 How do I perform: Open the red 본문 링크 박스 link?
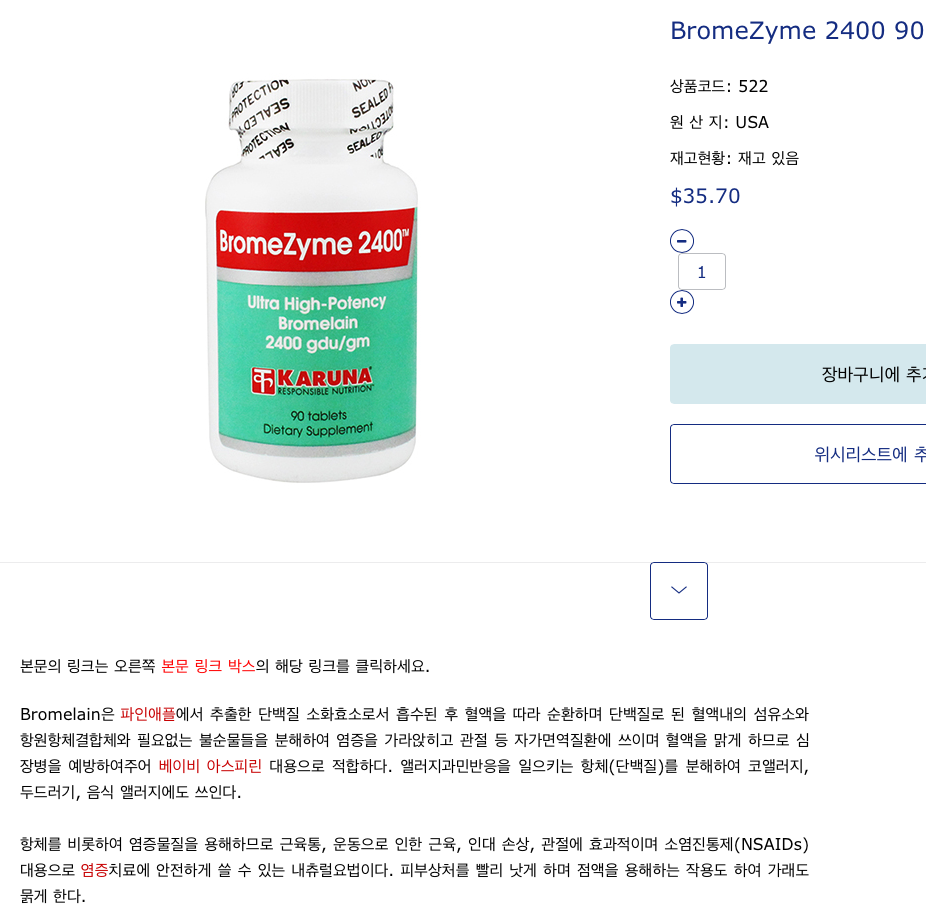208,666
